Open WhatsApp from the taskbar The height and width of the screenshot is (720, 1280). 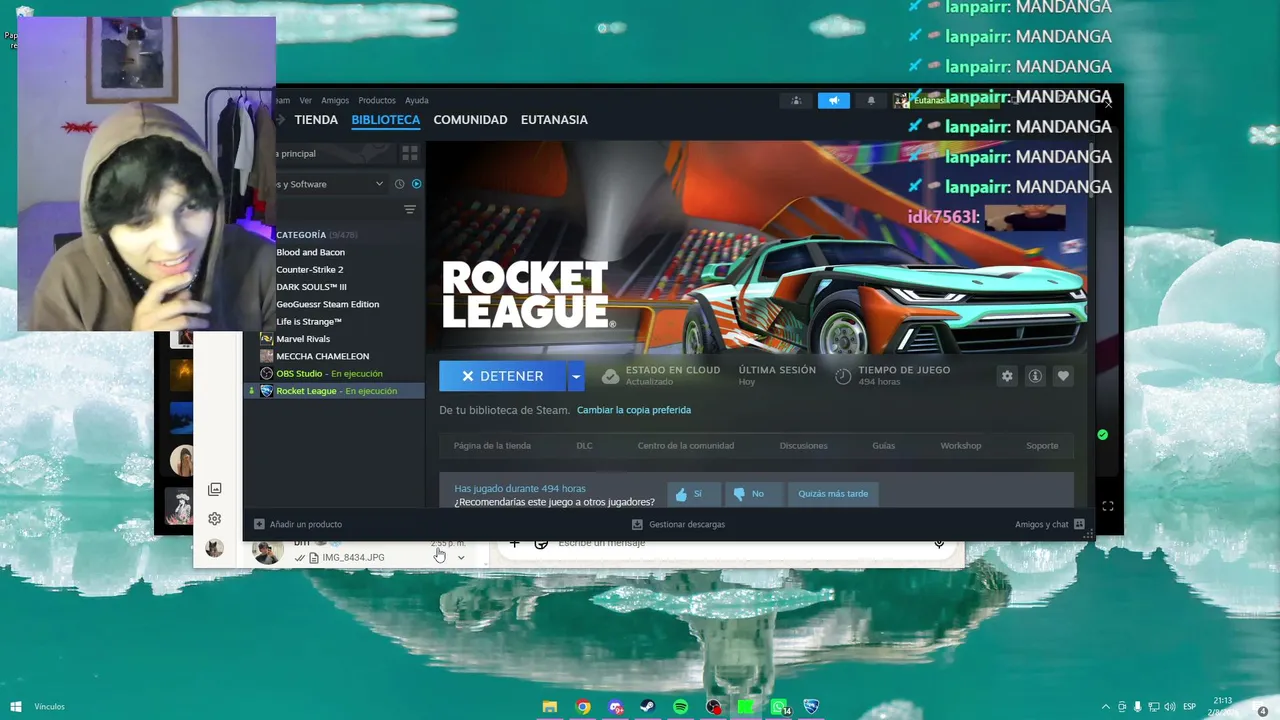[779, 707]
